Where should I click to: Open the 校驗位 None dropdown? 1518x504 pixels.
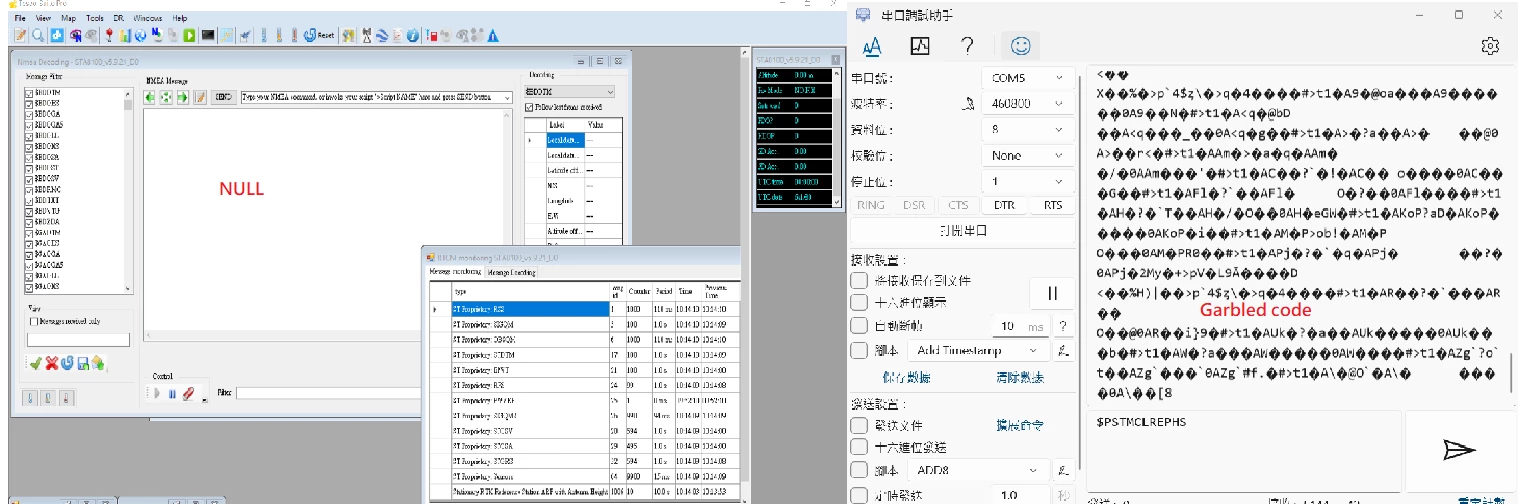(x=1029, y=156)
